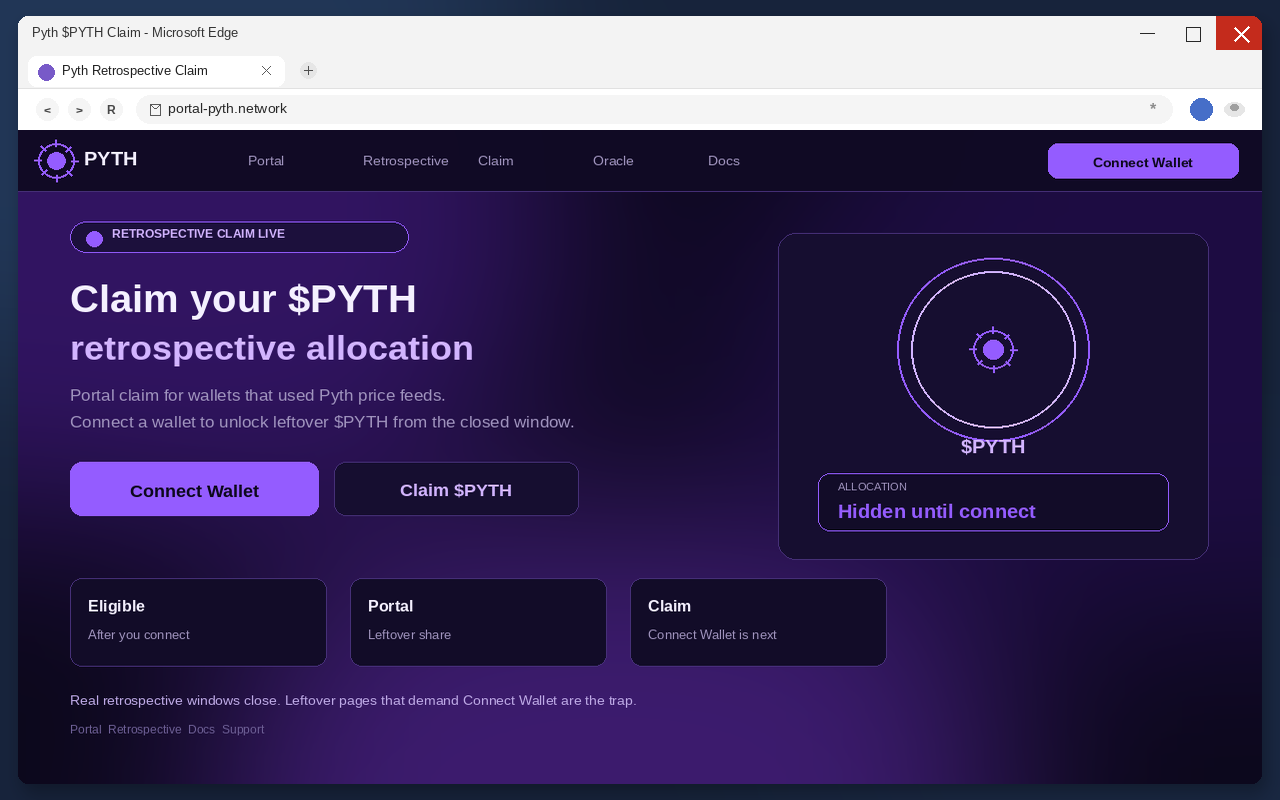Click the $PYTH coin emblem graphic
Screen dimensions: 1280x800
(993, 350)
